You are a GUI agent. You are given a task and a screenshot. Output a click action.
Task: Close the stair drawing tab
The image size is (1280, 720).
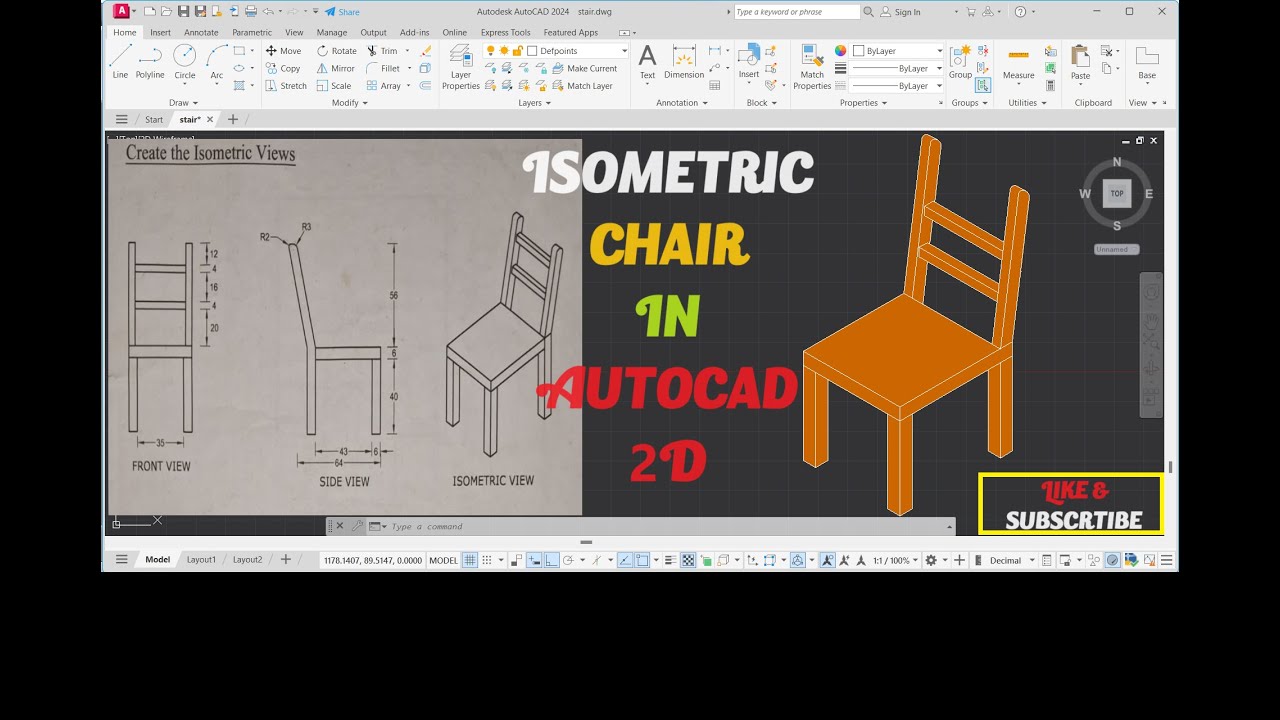[x=209, y=120]
